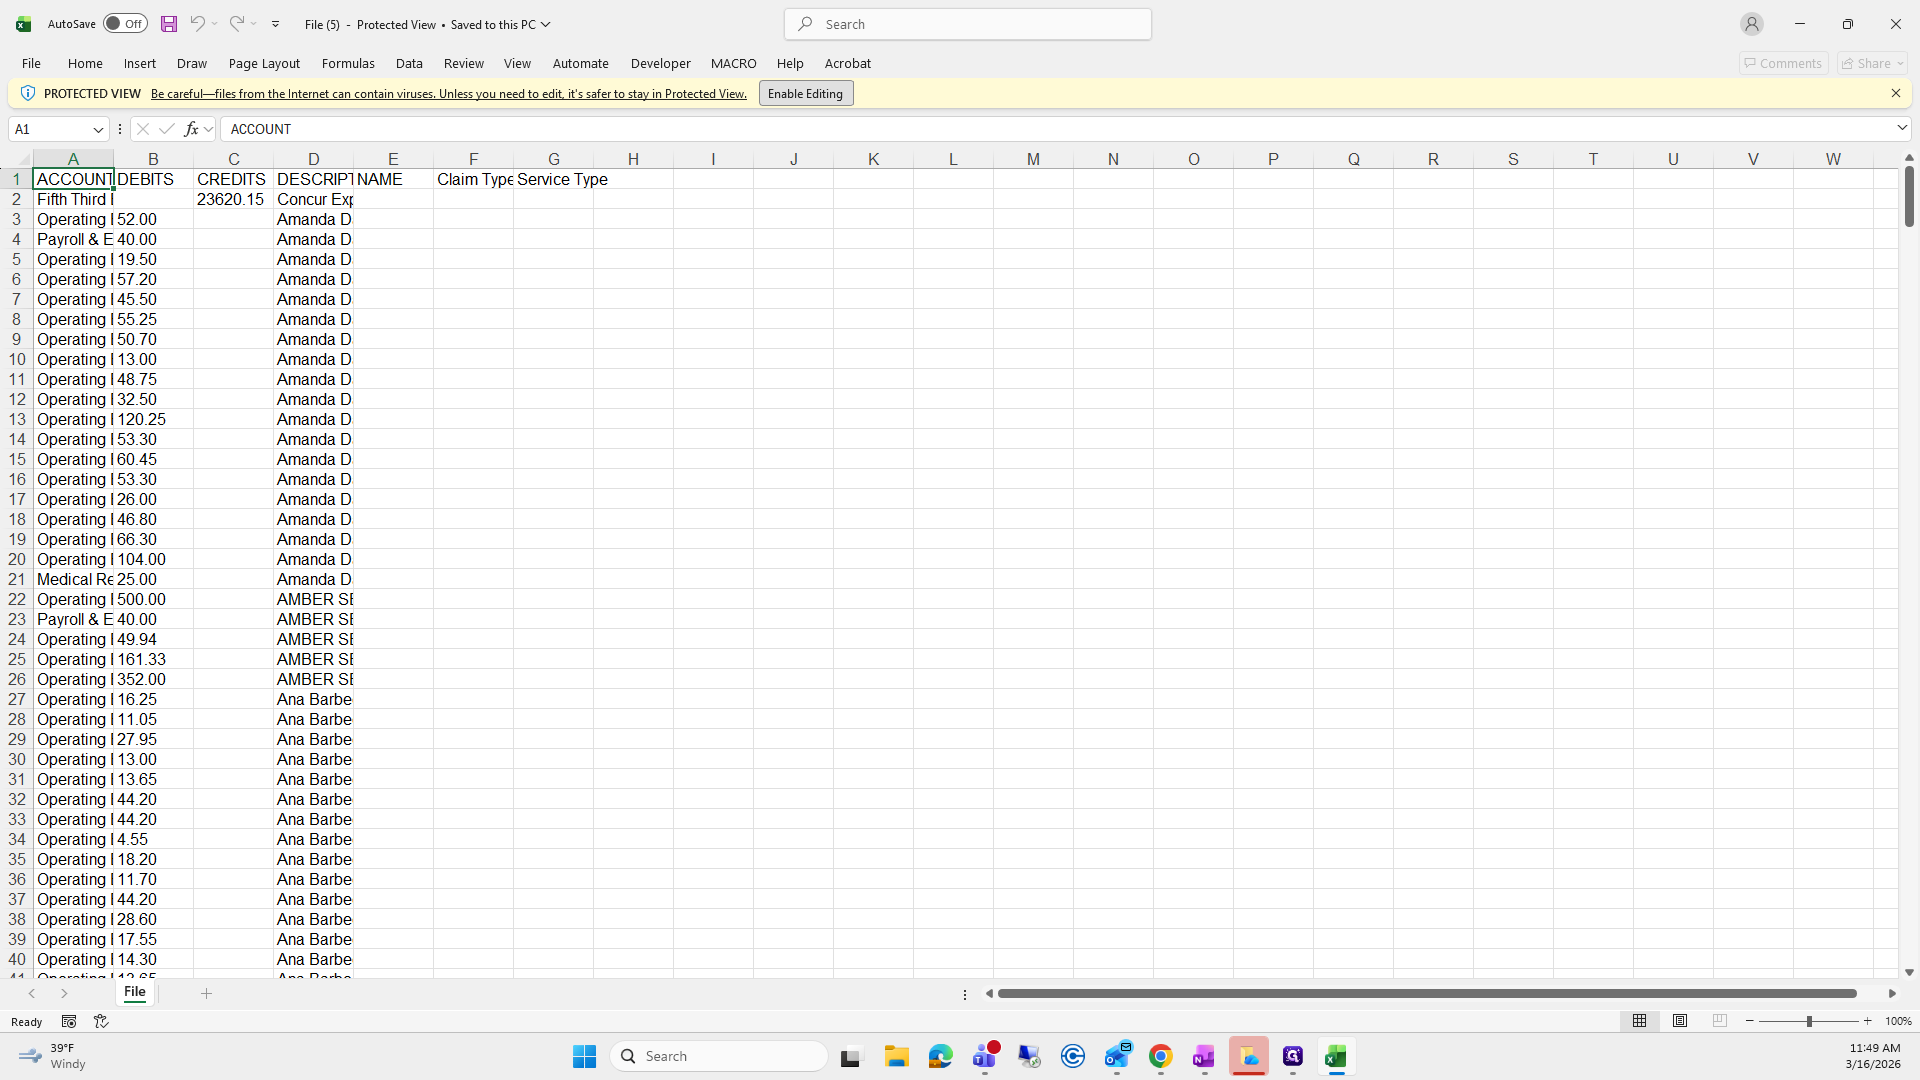Screen dimensions: 1920x1080
Task: Click the zoom slider handle
Action: point(1808,1021)
